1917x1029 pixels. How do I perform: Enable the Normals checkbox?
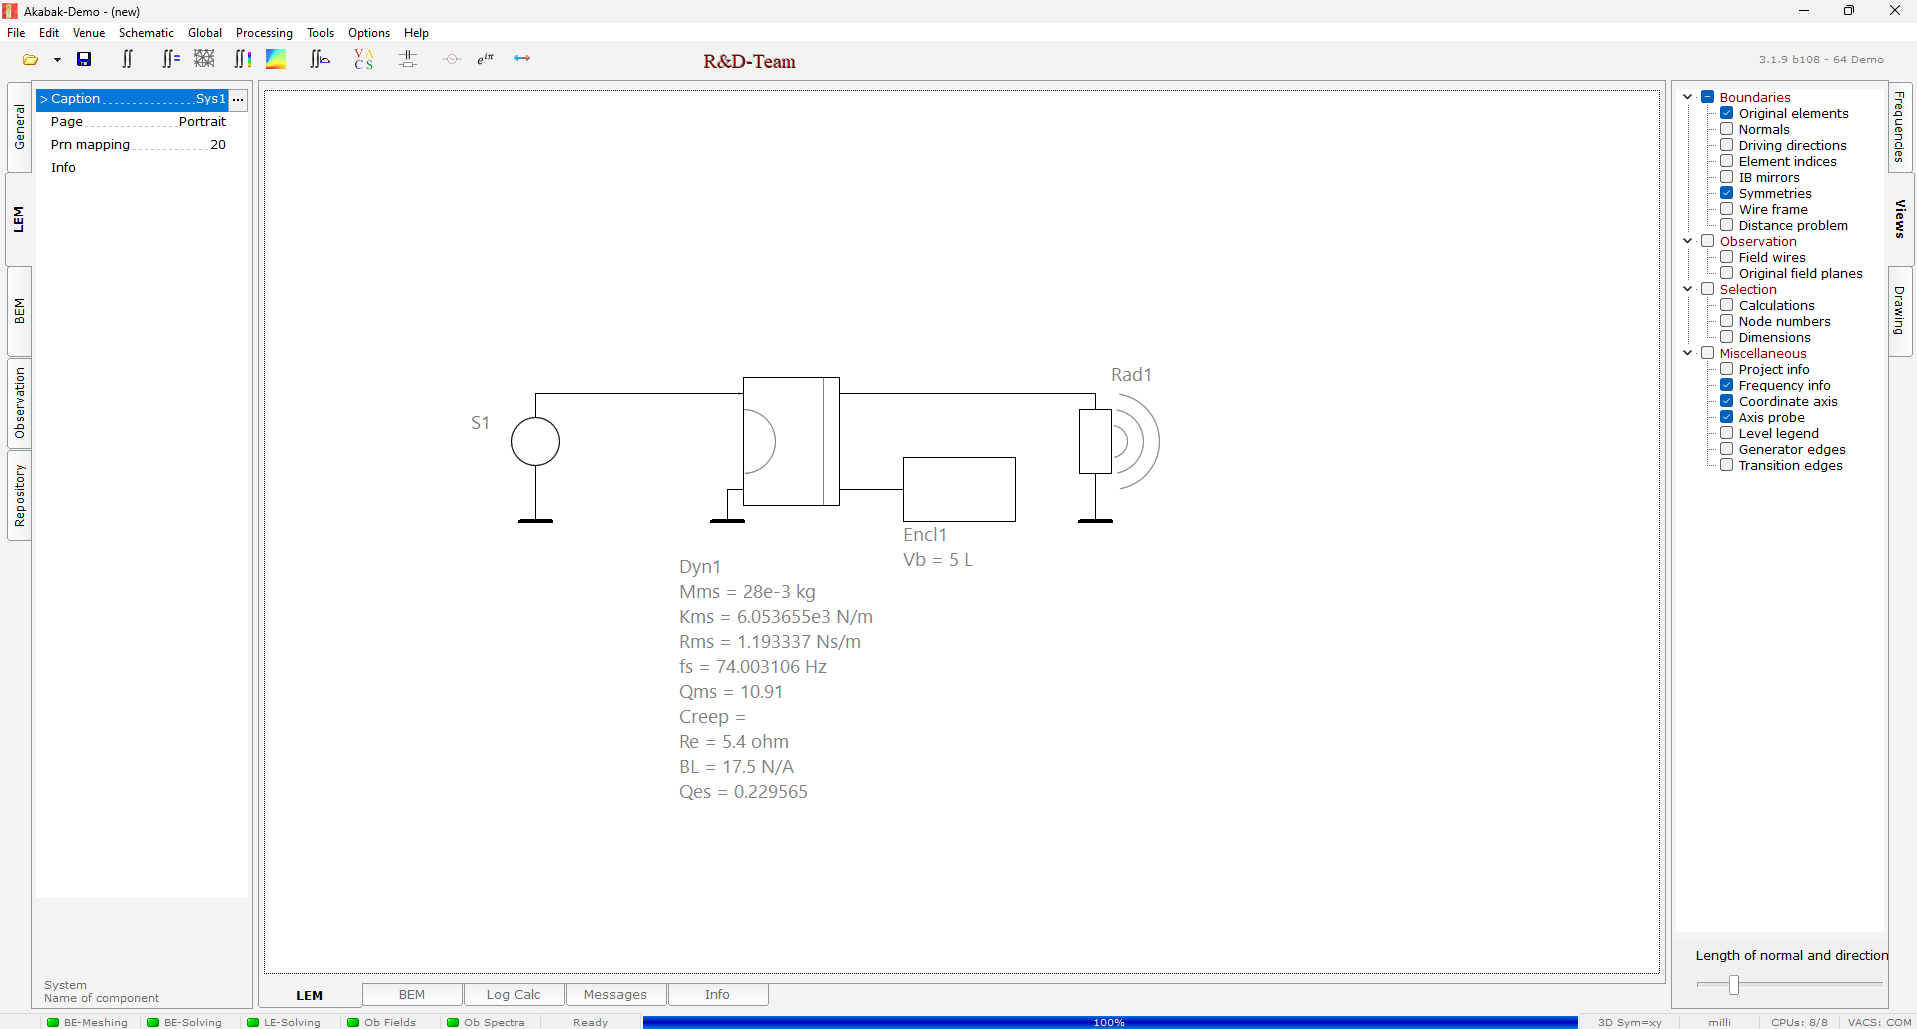point(1727,129)
